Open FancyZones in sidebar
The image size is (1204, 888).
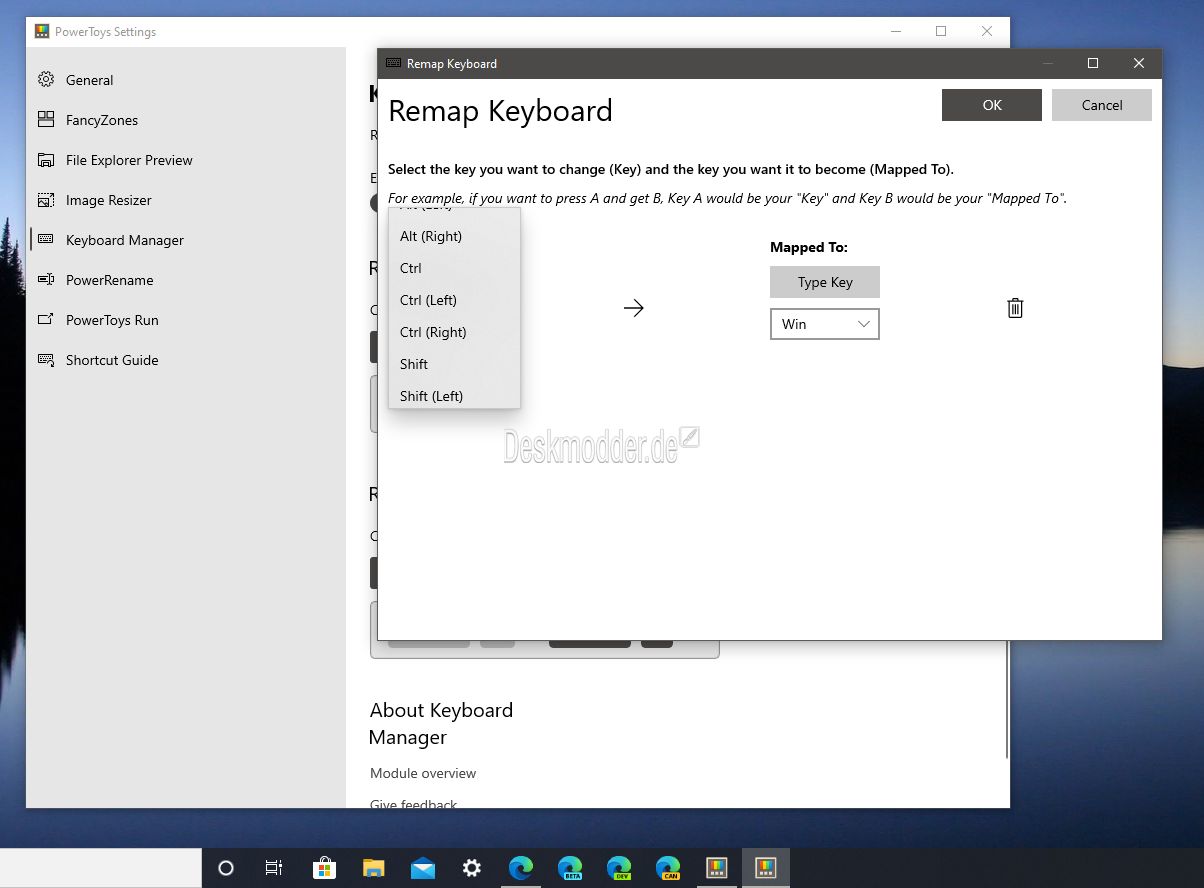[102, 120]
